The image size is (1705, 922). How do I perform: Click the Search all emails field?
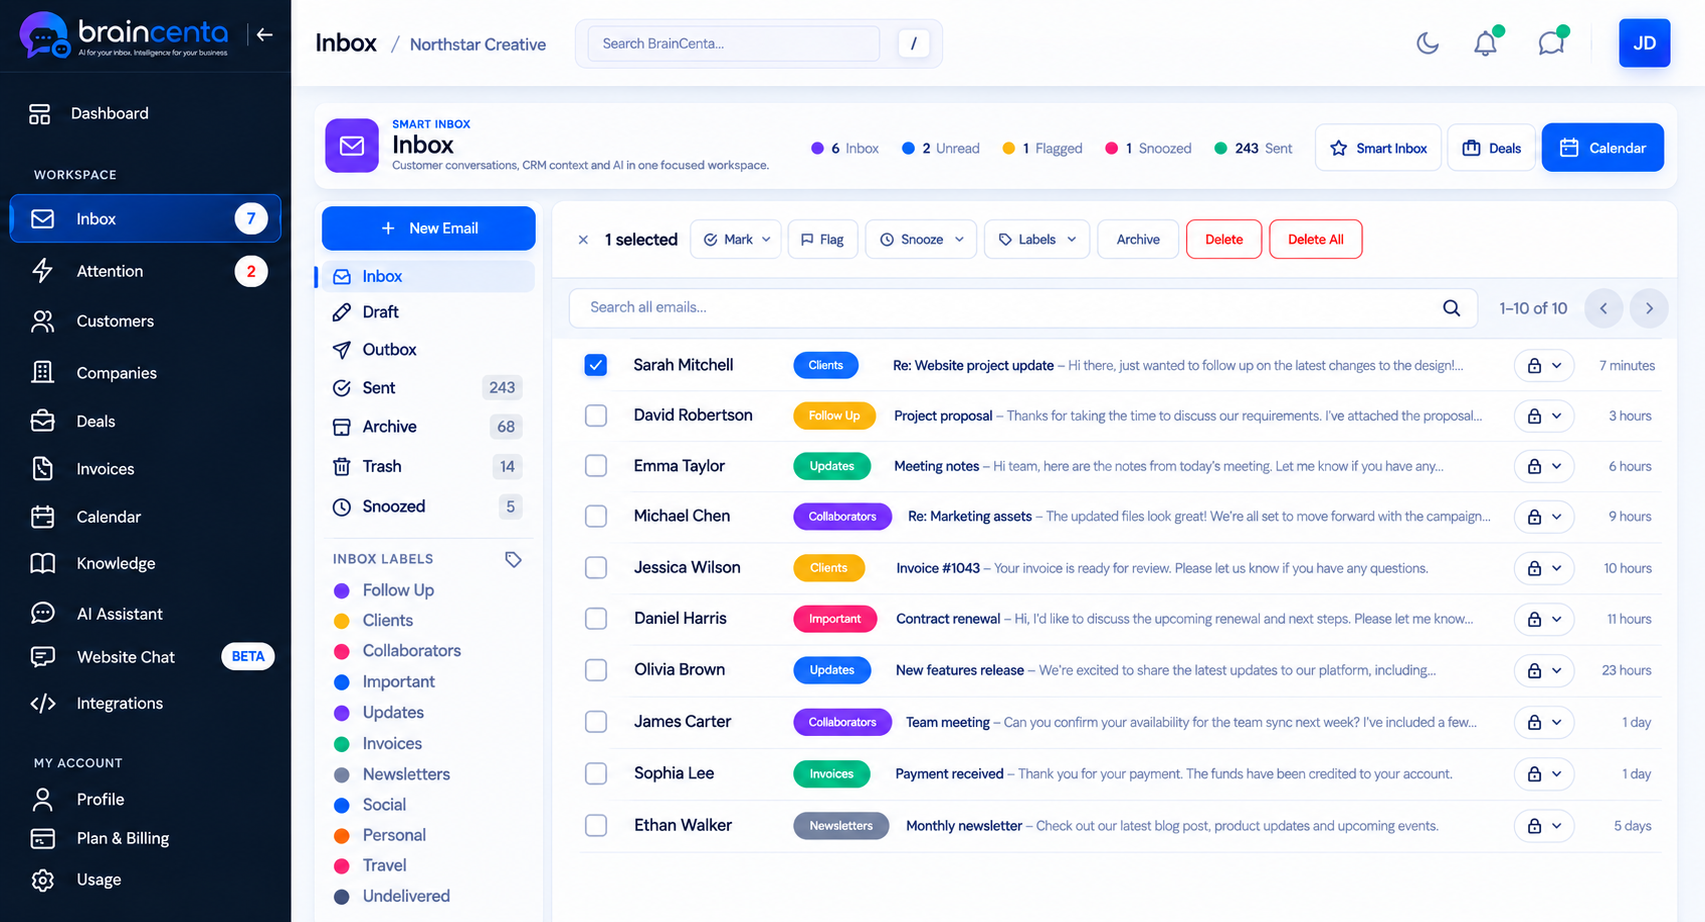(x=1023, y=308)
